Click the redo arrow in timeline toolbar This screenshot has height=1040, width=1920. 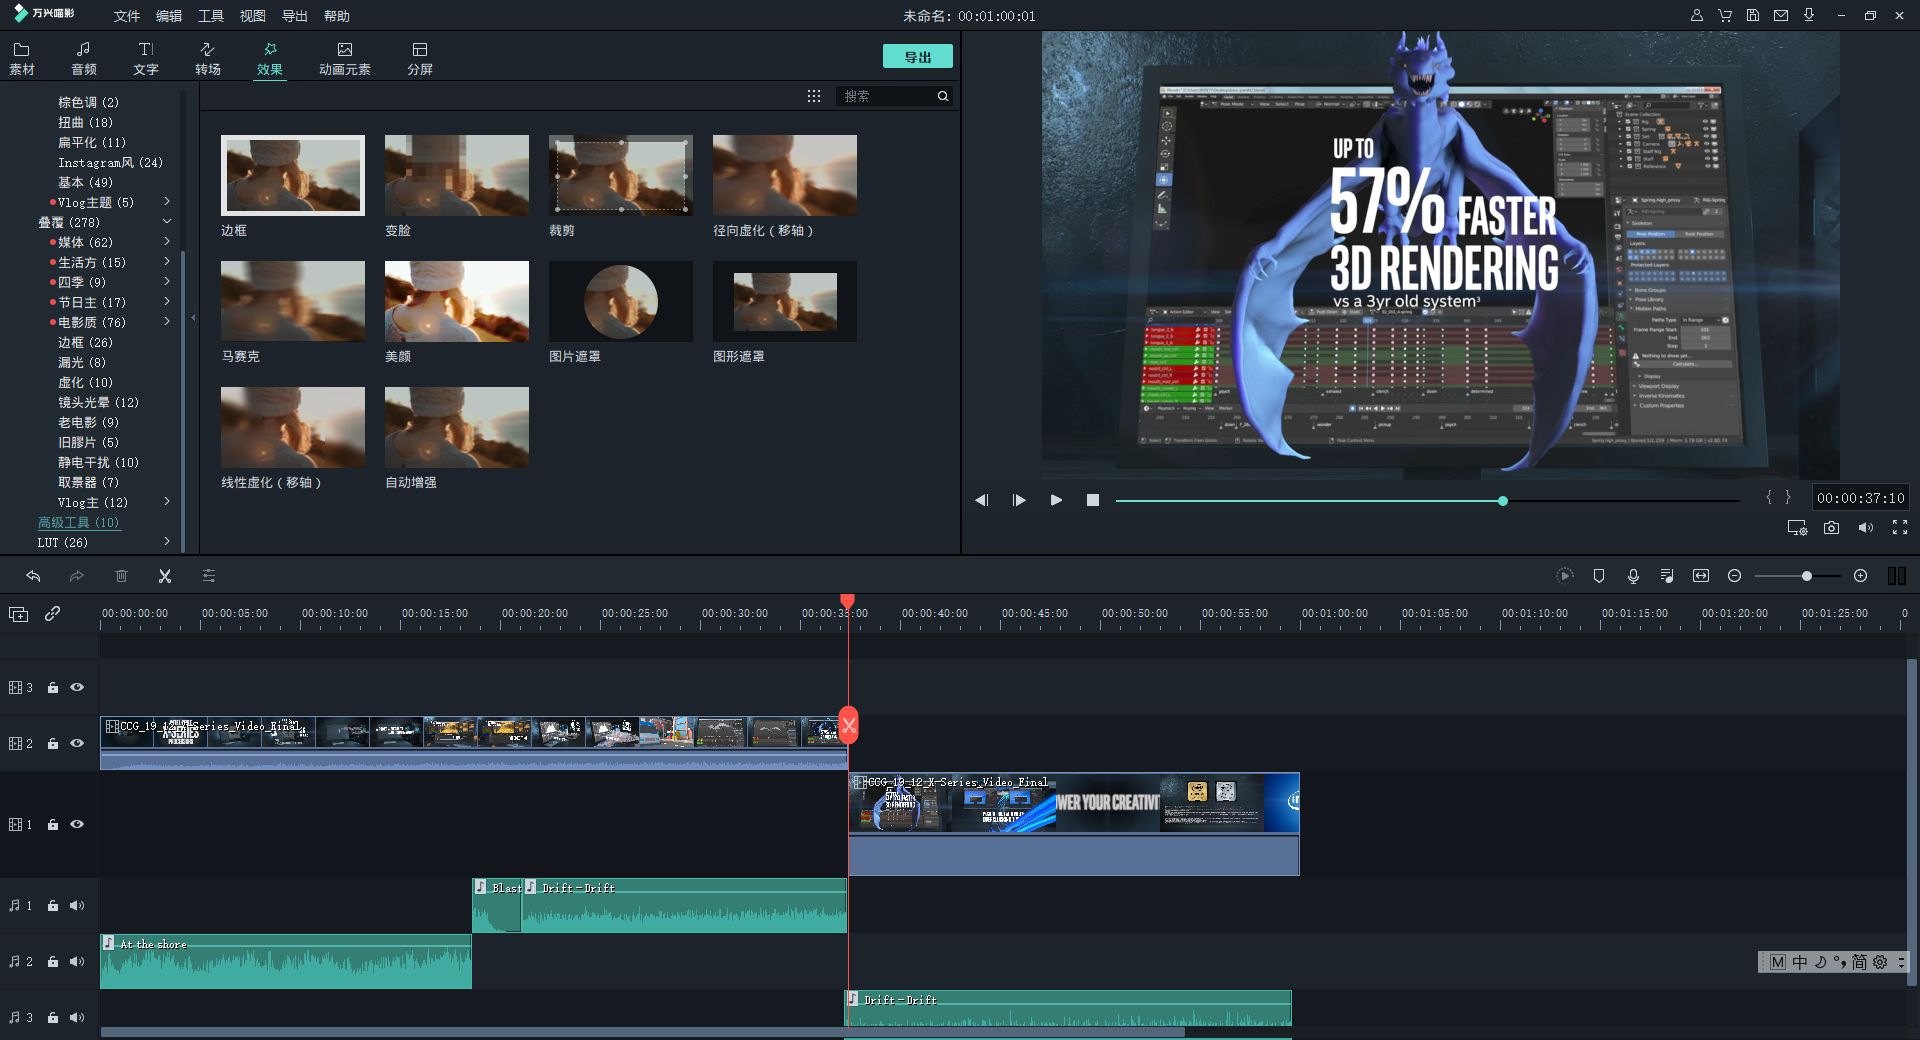(76, 576)
